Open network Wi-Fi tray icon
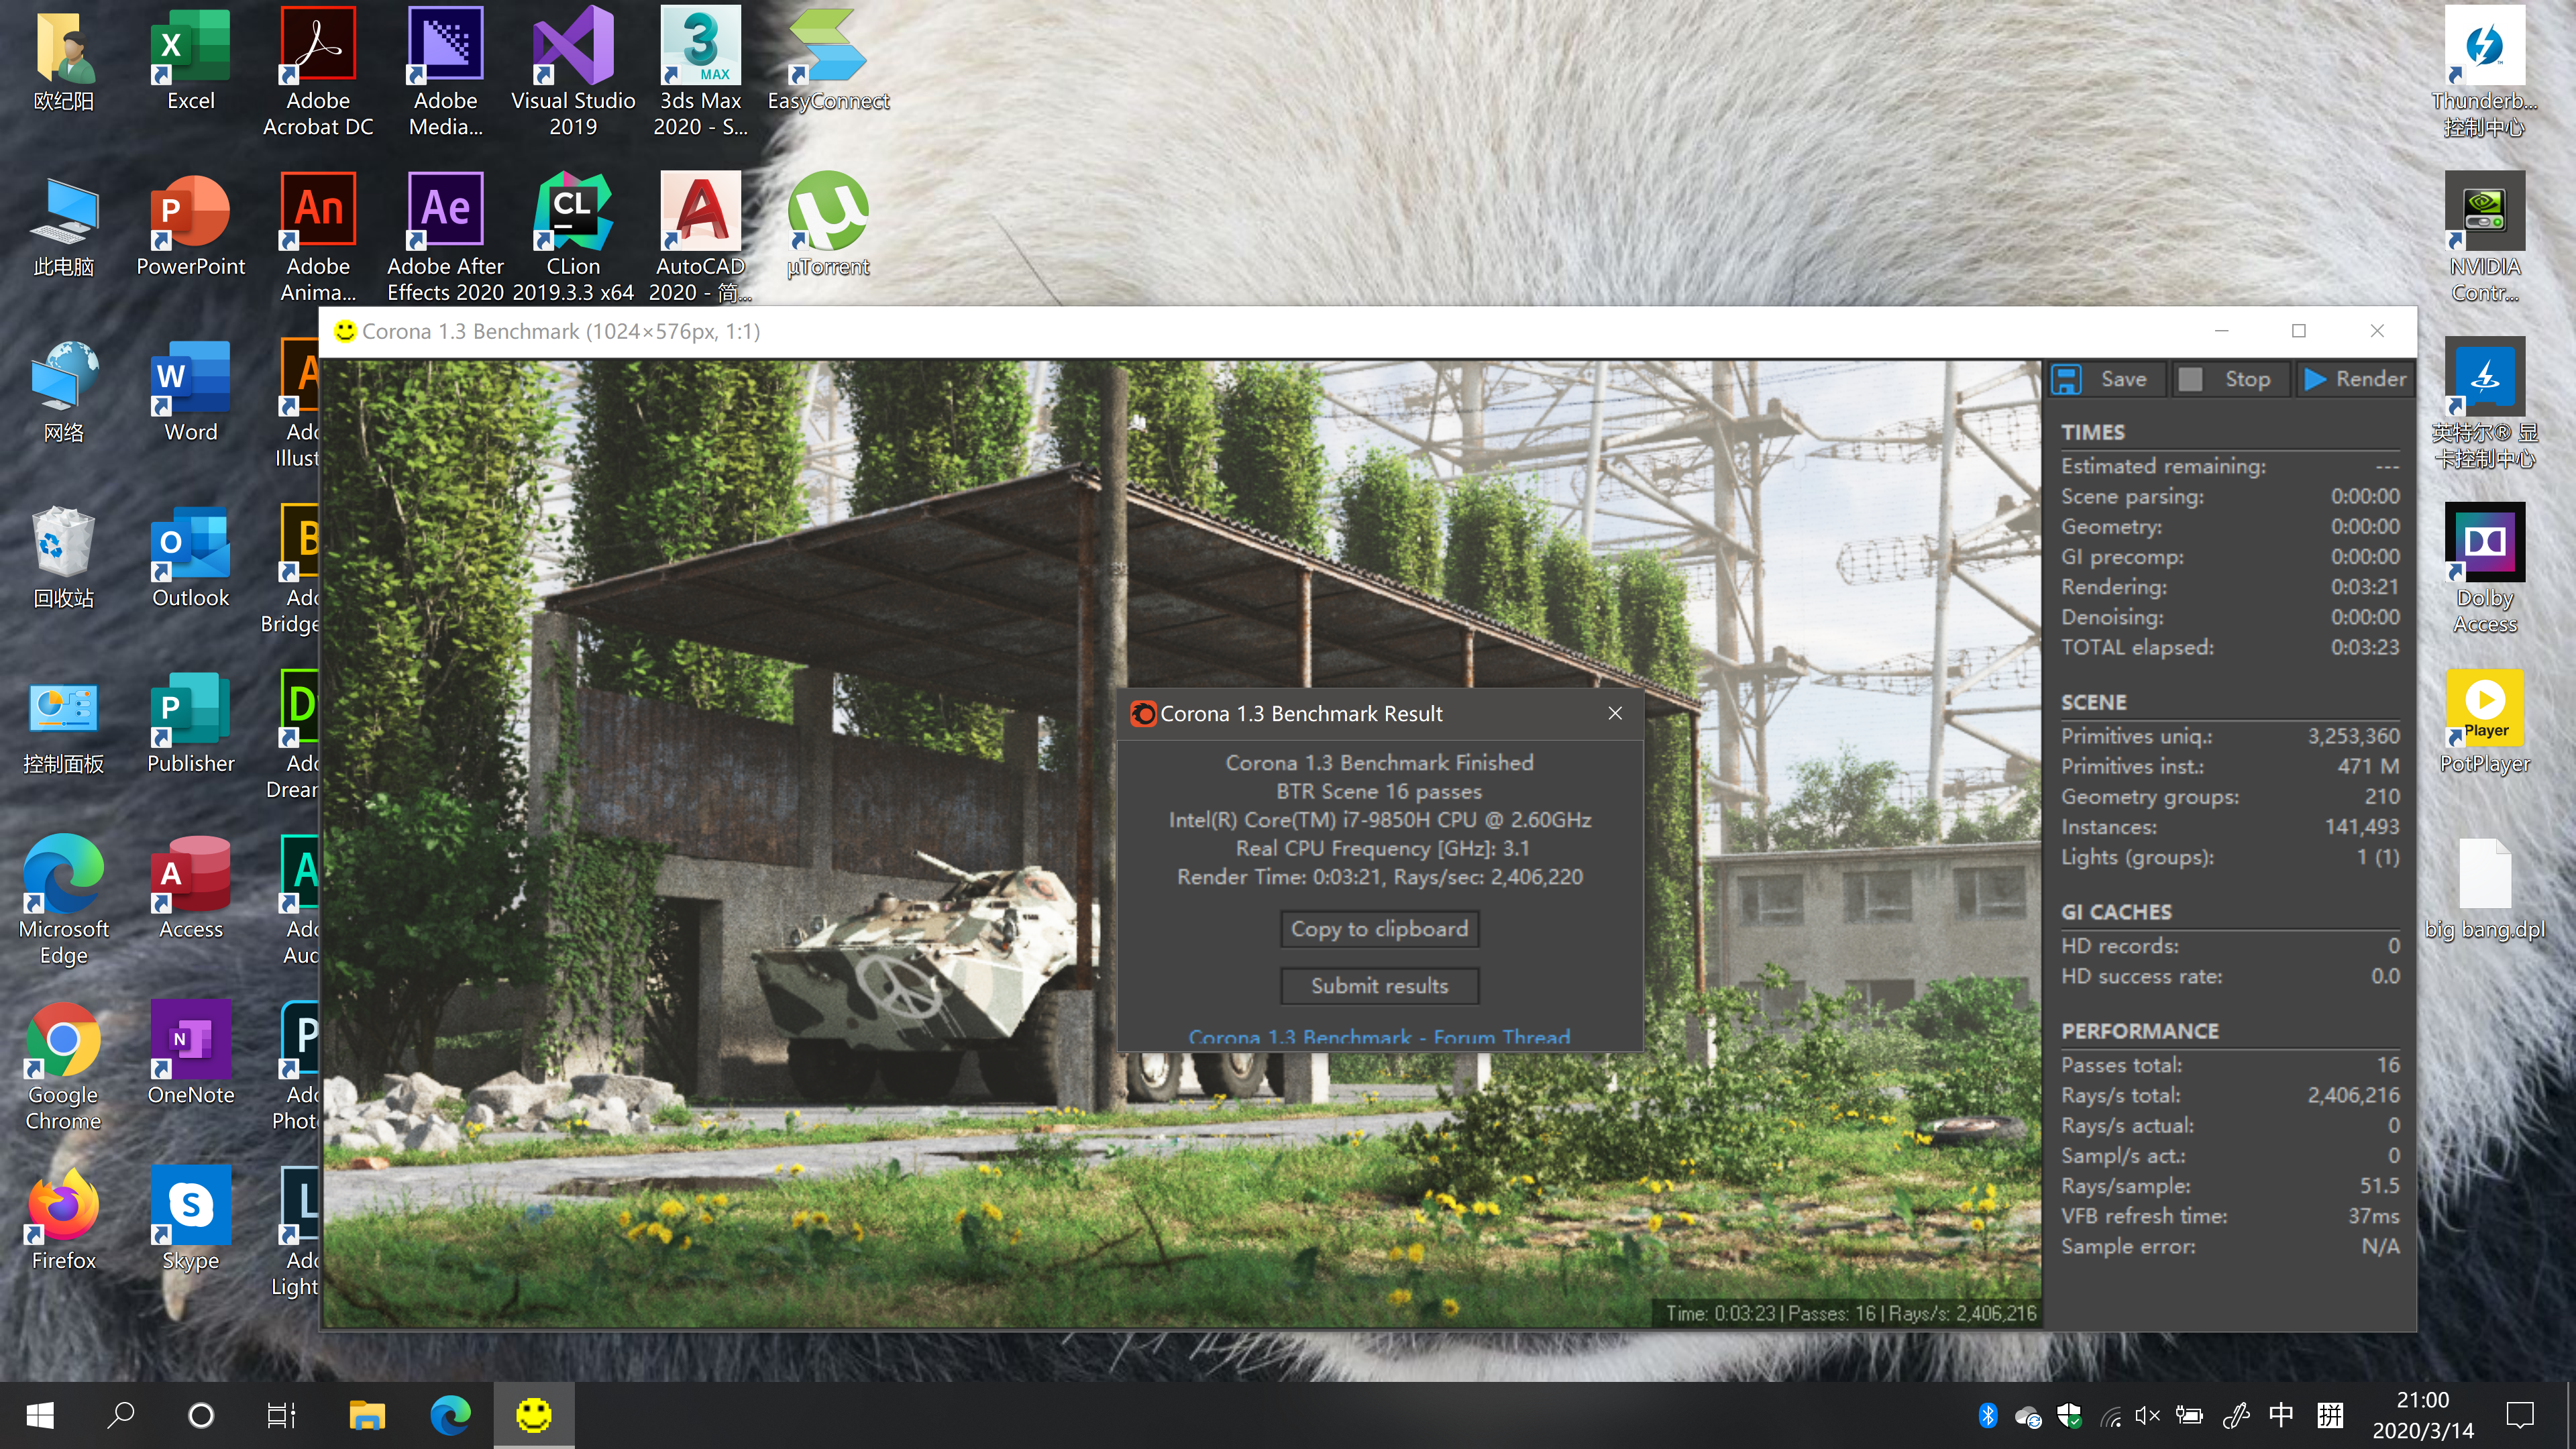Viewport: 2576px width, 1449px height. pos(2110,1415)
